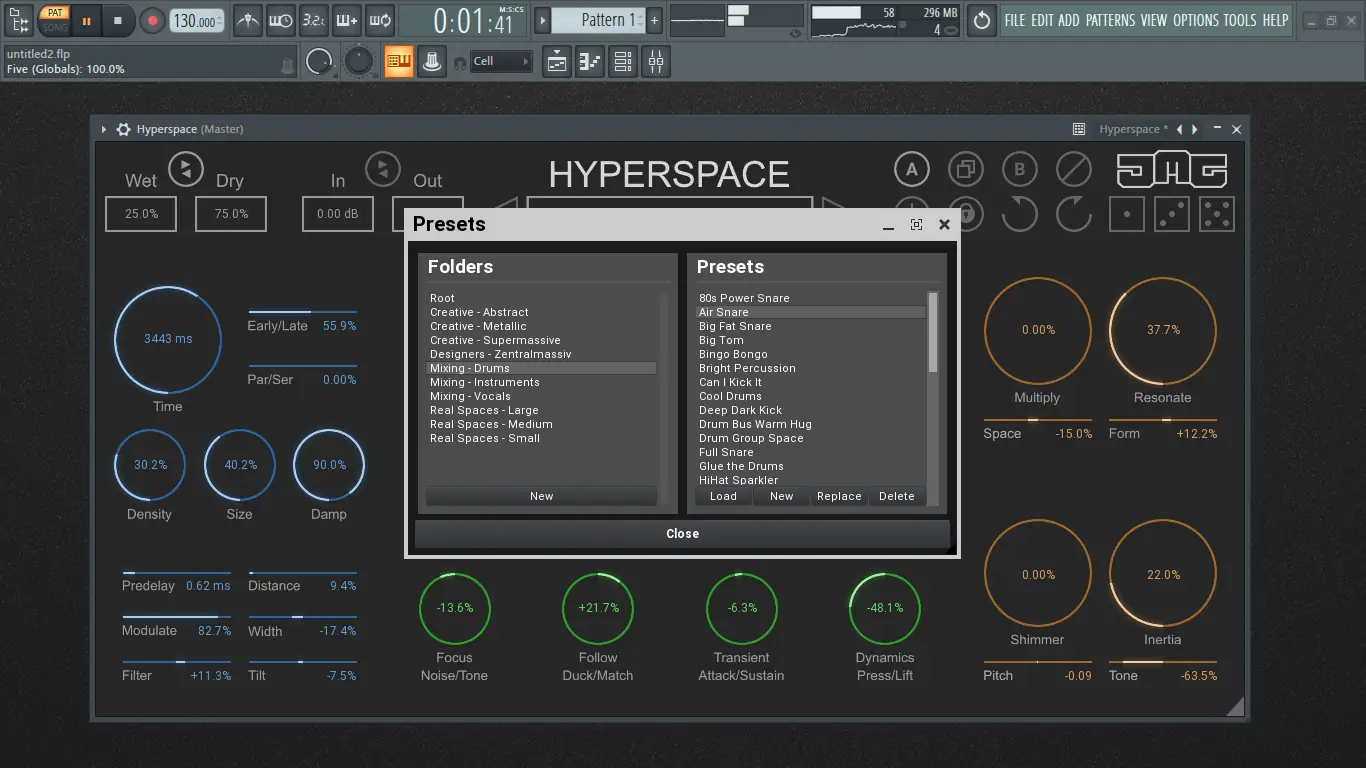Click the one-dot dice randomize icon
The height and width of the screenshot is (768, 1366).
(x=1127, y=214)
